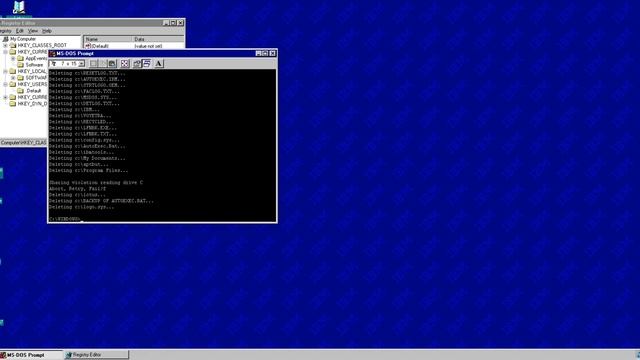Minimize the MS-DOS Prompt window
This screenshot has height=360, width=640.
coord(258,53)
